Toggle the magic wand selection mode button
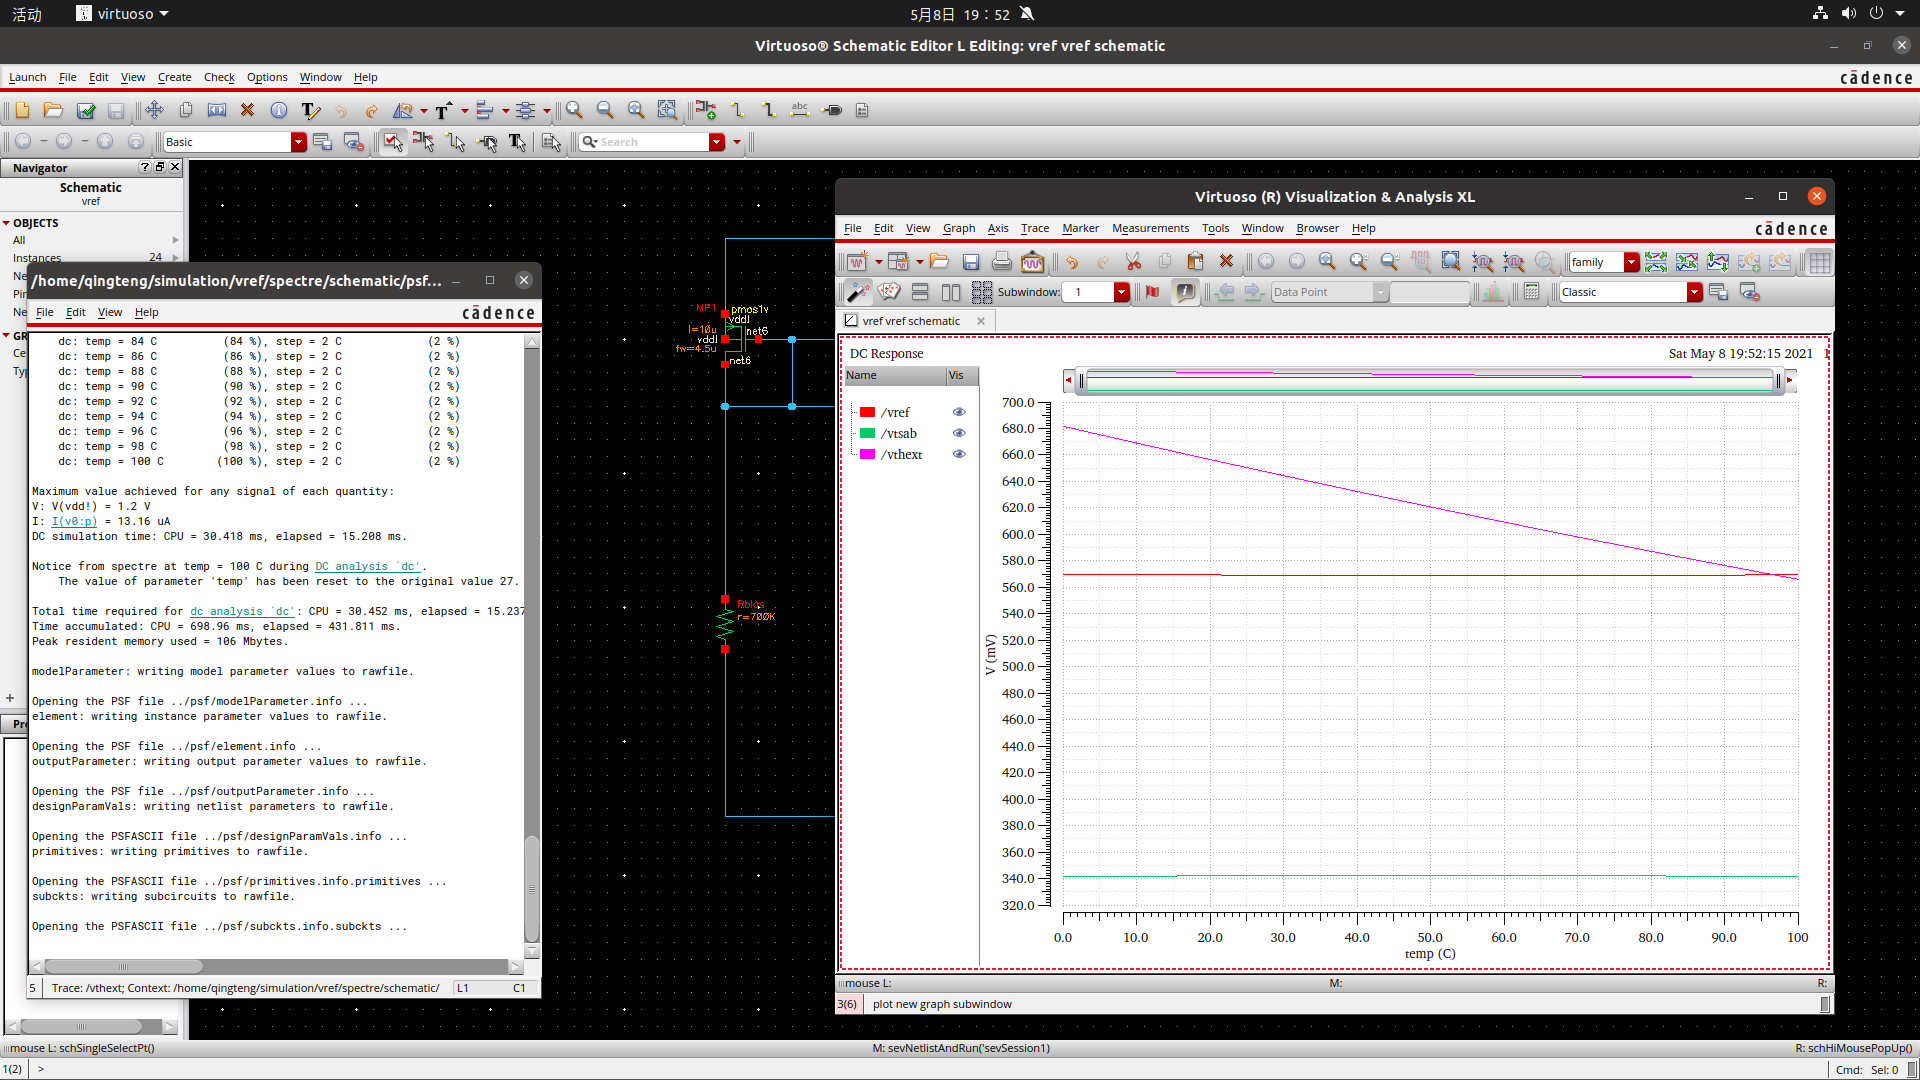The width and height of the screenshot is (1920, 1080). (858, 292)
